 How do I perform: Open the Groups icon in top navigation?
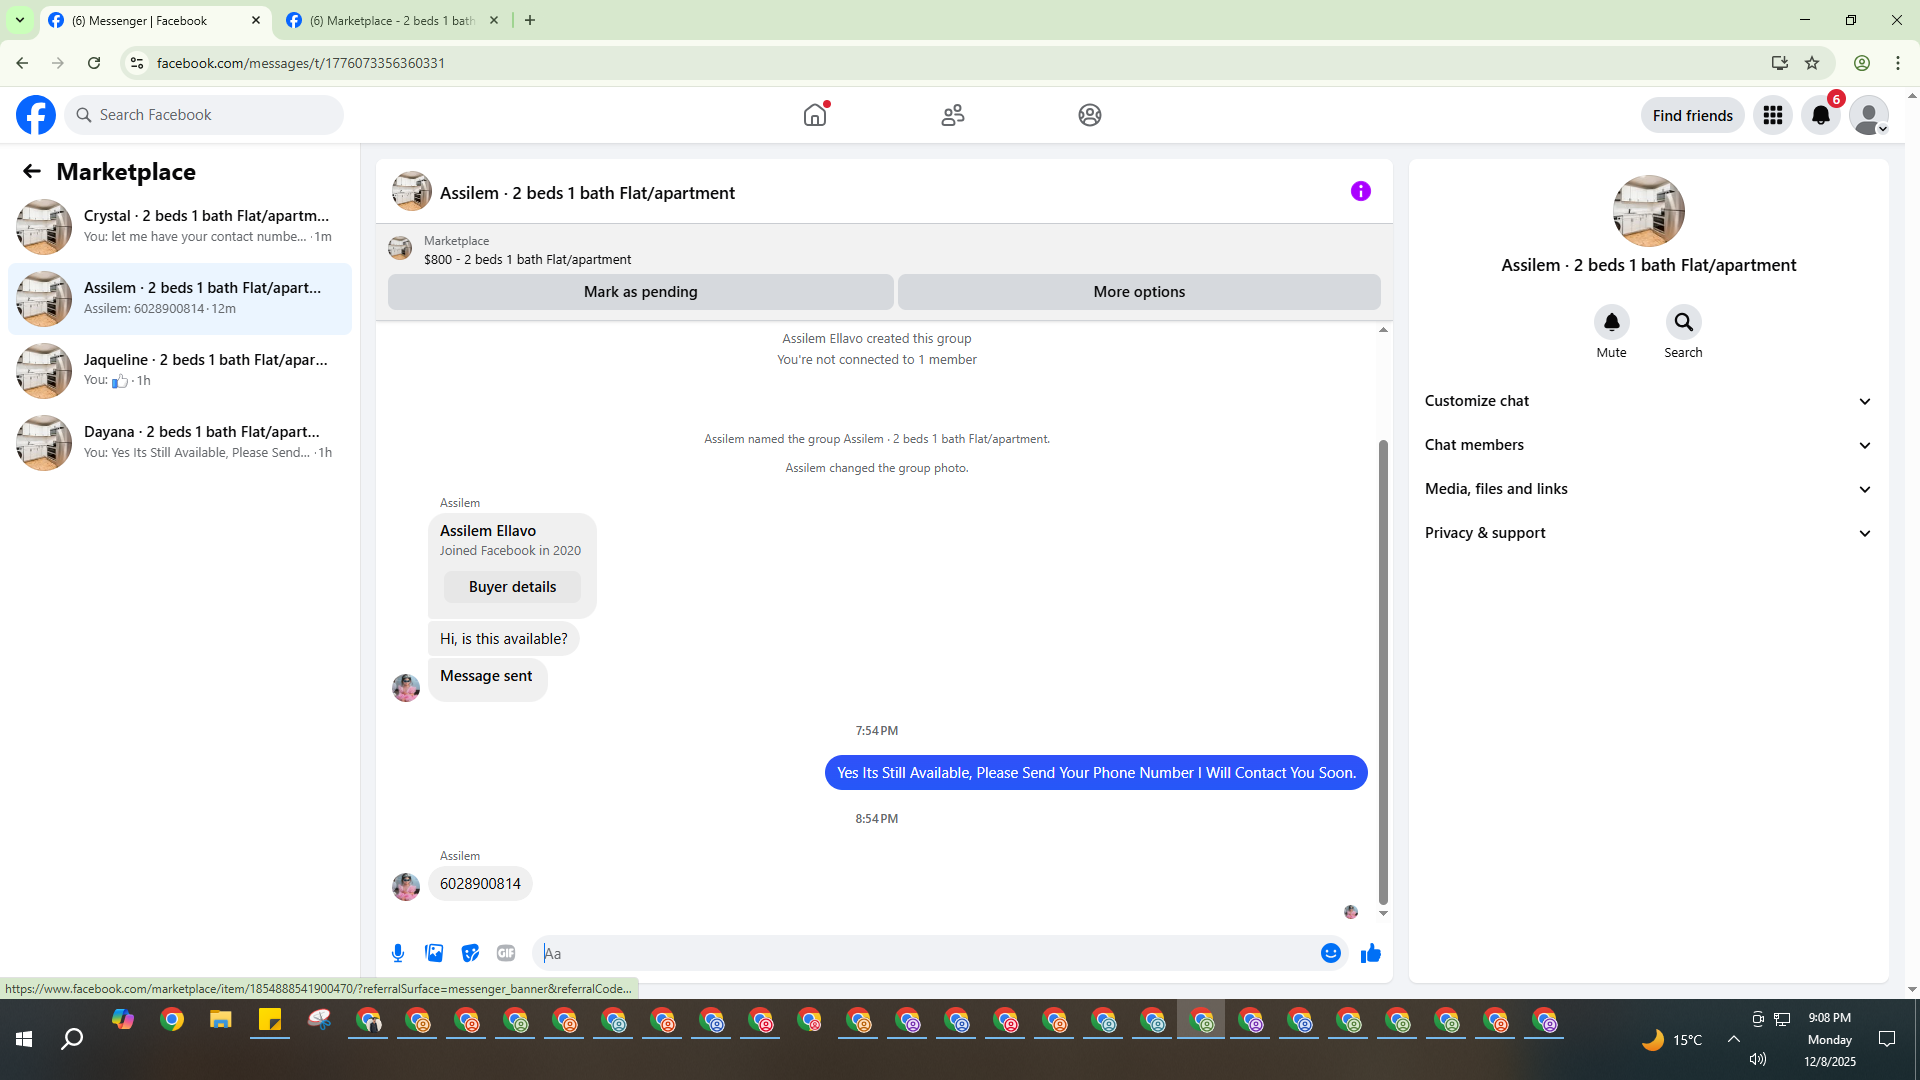[x=1090, y=115]
